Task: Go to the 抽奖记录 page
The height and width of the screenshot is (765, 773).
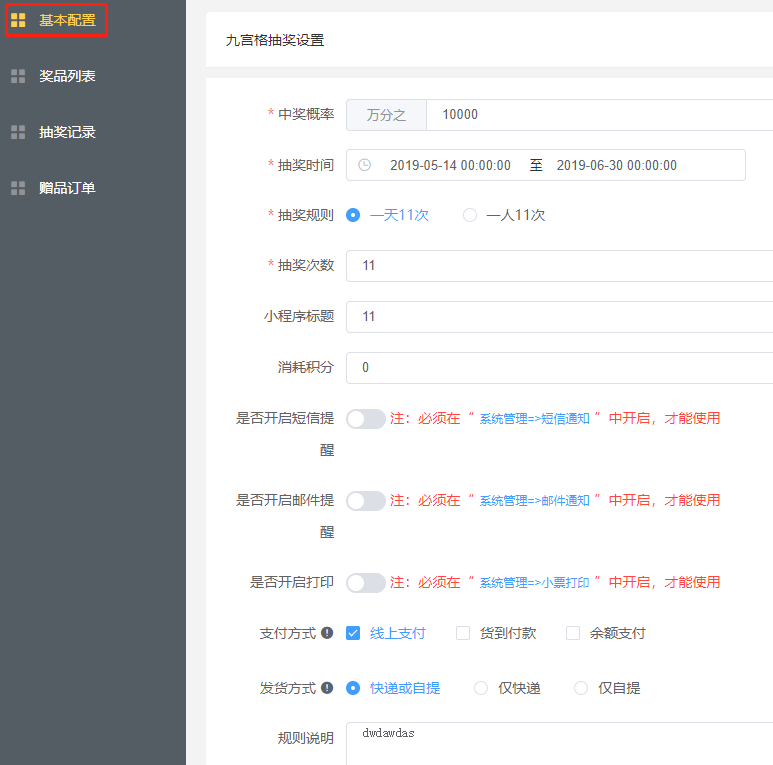Action: [67, 132]
